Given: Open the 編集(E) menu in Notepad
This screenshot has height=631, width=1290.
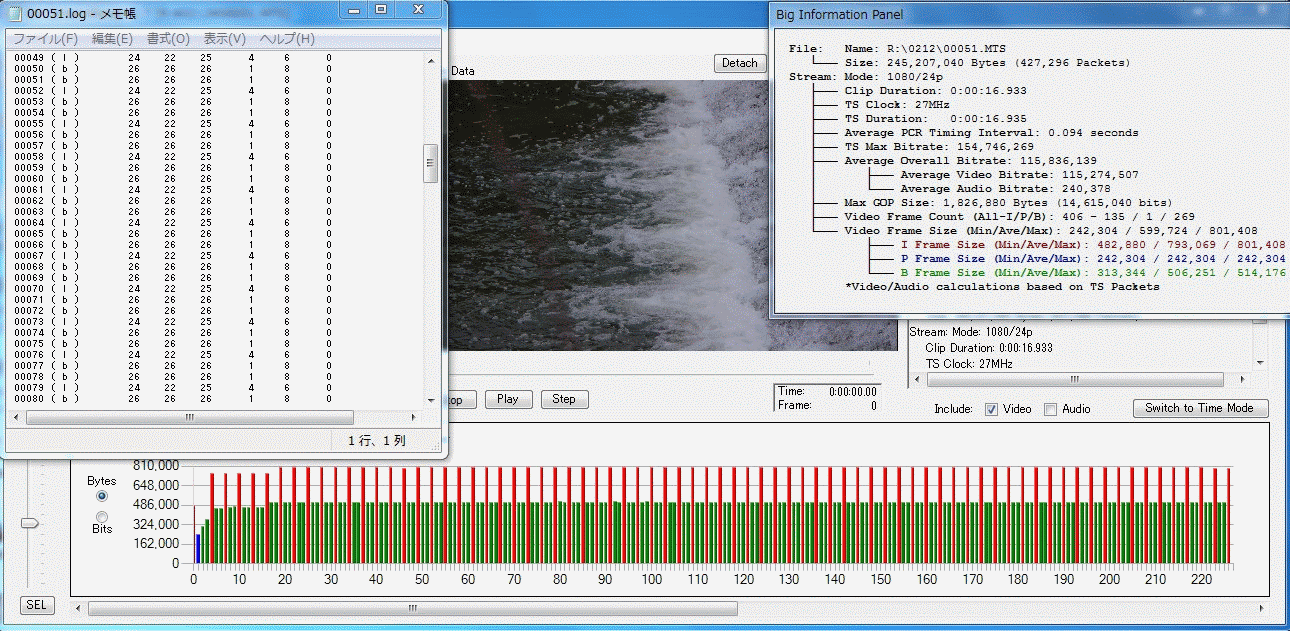Looking at the screenshot, I should [x=112, y=39].
